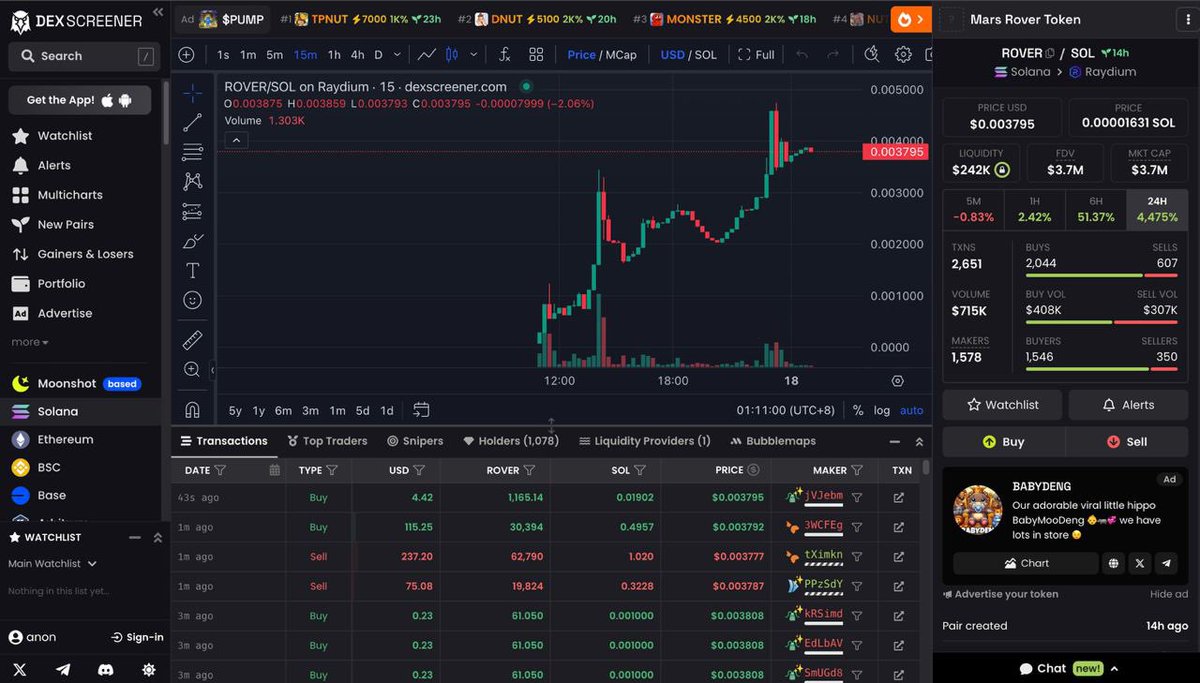This screenshot has width=1200, height=683.
Task: Open the chart layout grid icon
Action: (537, 55)
